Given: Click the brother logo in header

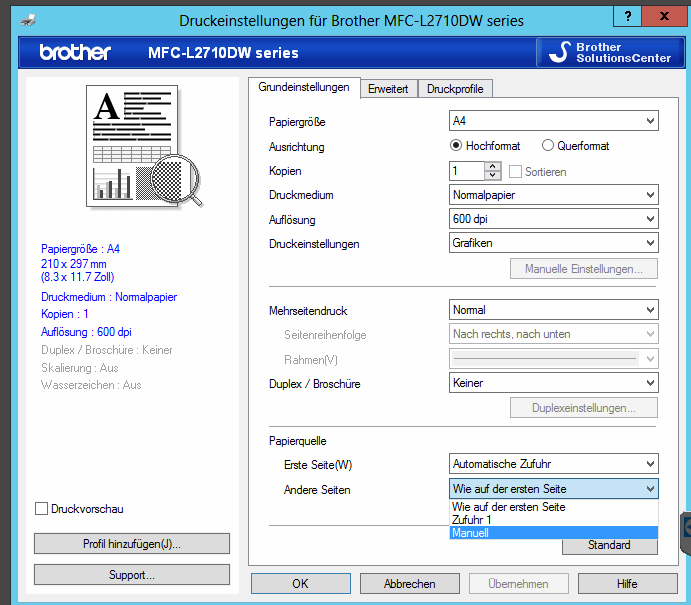Looking at the screenshot, I should pyautogui.click(x=75, y=52).
